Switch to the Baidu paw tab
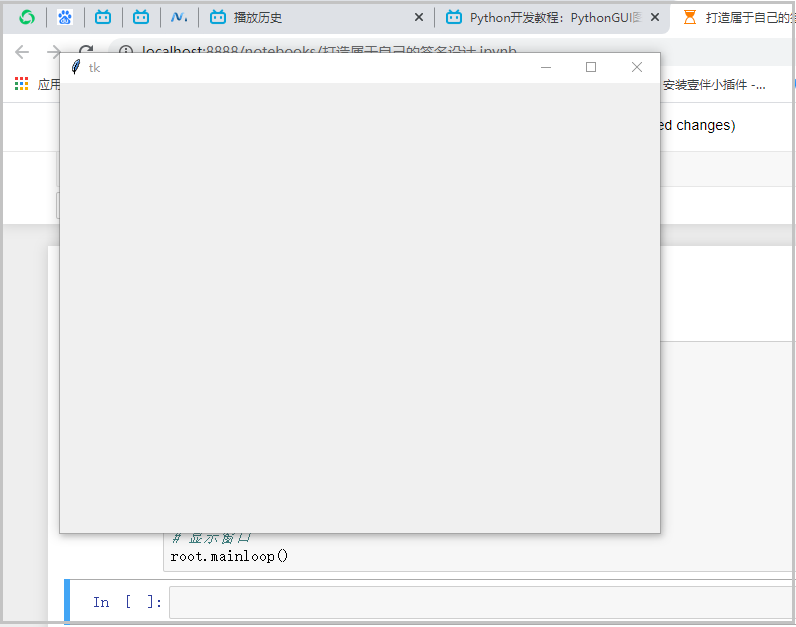This screenshot has width=796, height=627. coord(65,18)
